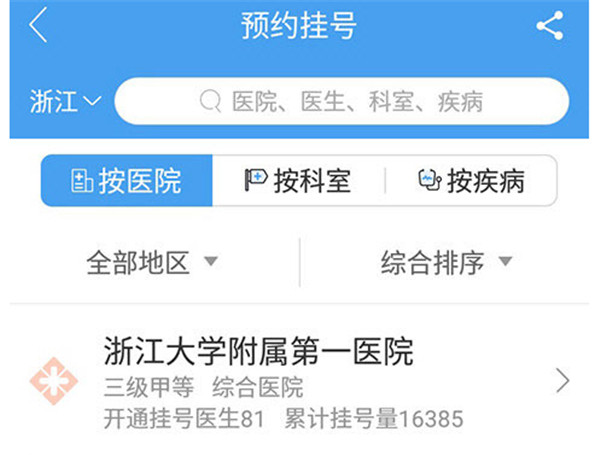Click the hospital icon in 按医院 tab

(x=82, y=181)
